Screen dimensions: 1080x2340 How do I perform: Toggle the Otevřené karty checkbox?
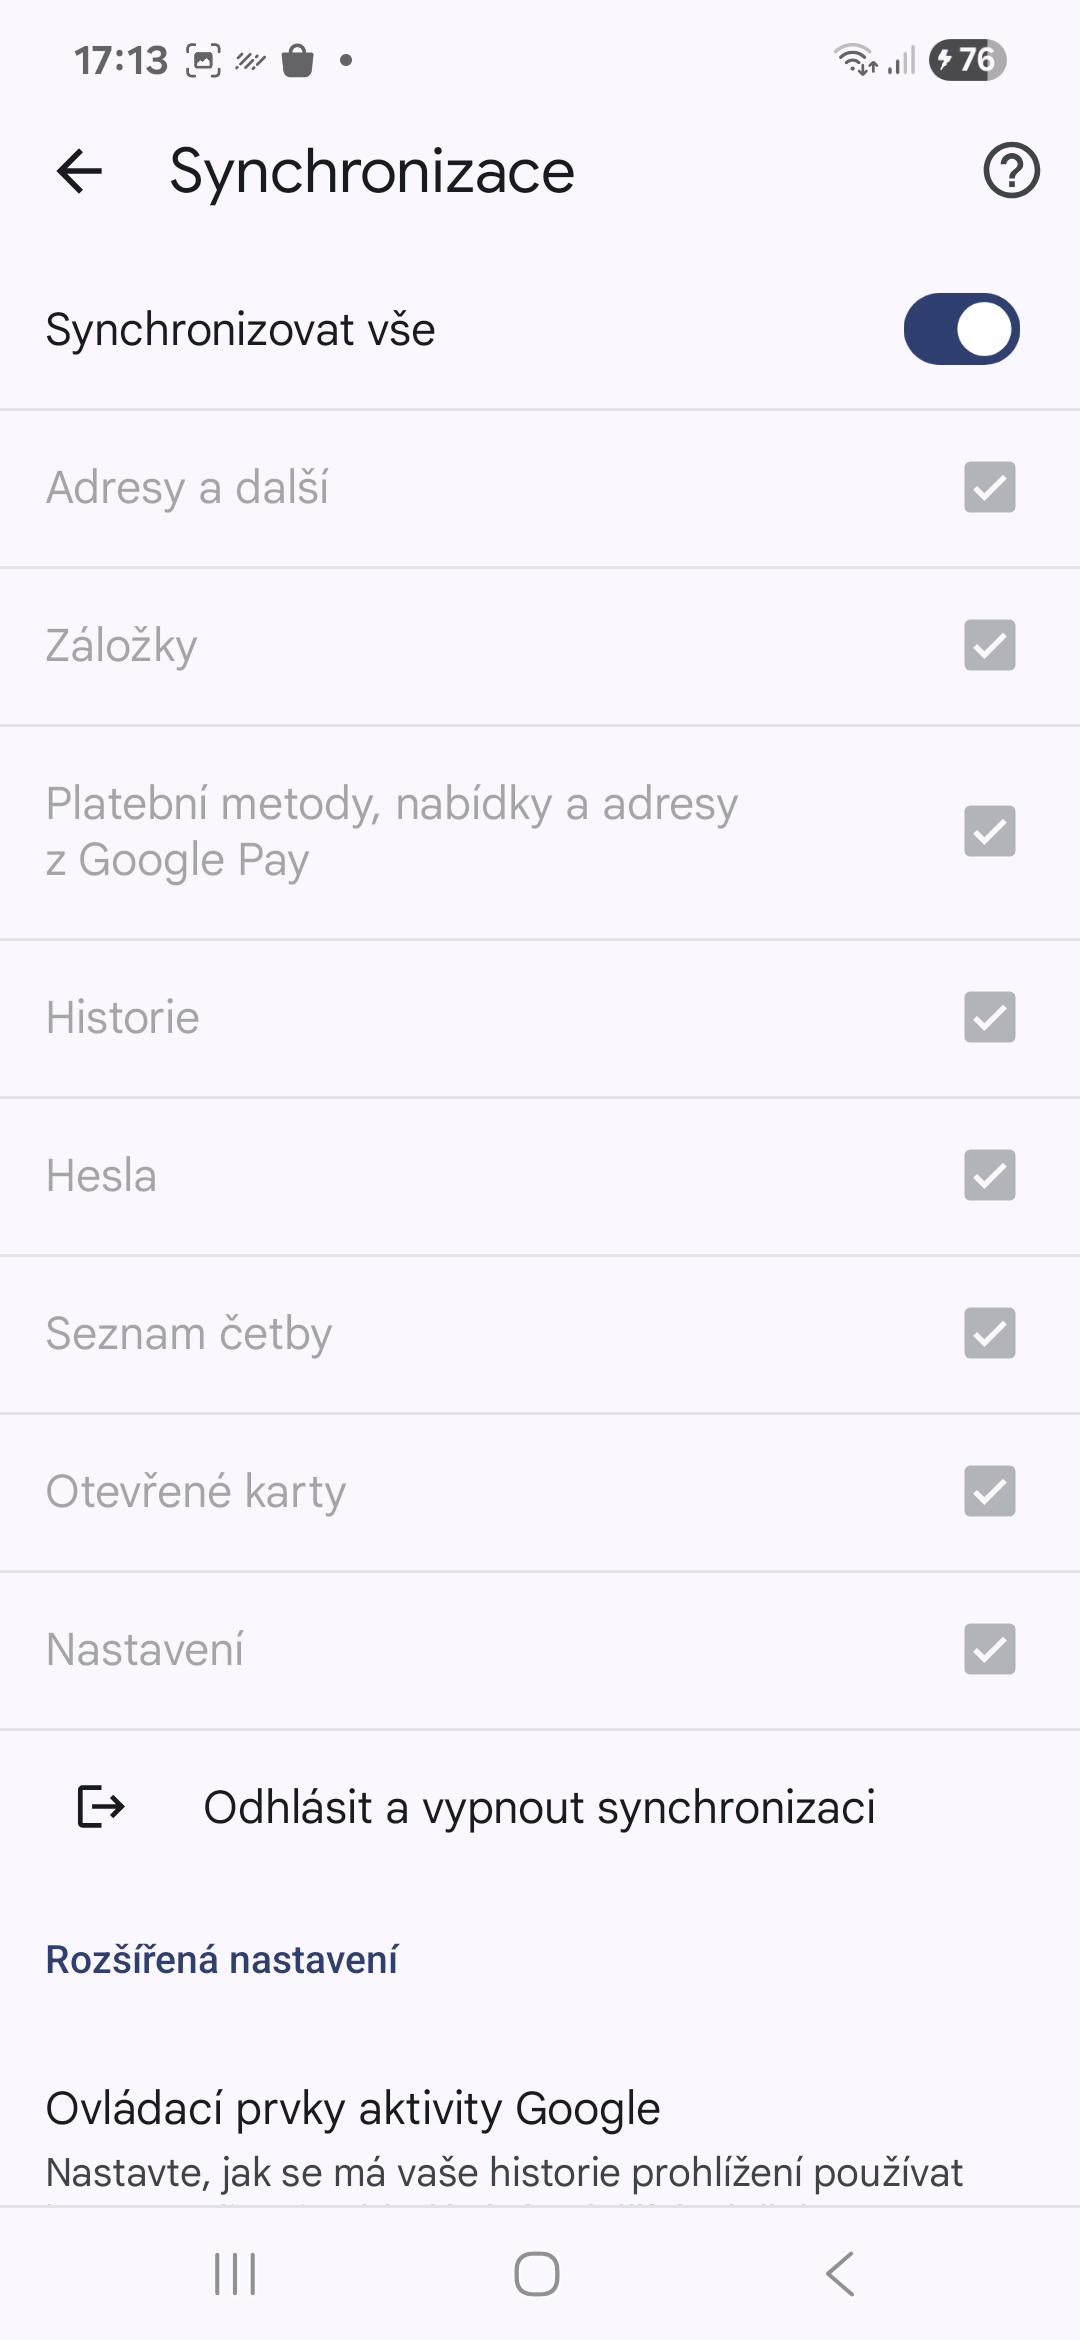(989, 1491)
